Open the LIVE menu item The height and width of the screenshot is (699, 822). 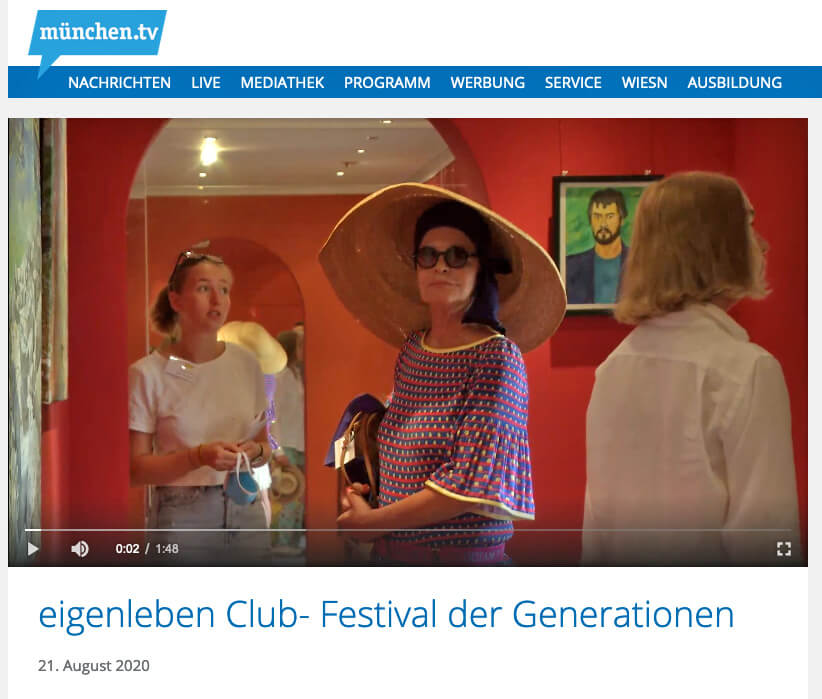tap(206, 82)
